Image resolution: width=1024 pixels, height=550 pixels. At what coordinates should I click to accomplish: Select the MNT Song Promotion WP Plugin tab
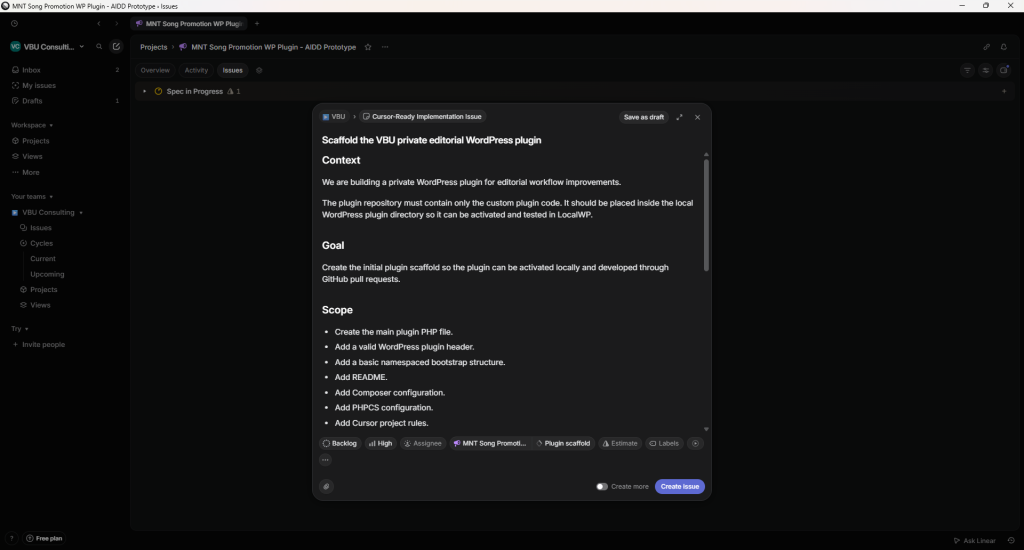click(189, 24)
